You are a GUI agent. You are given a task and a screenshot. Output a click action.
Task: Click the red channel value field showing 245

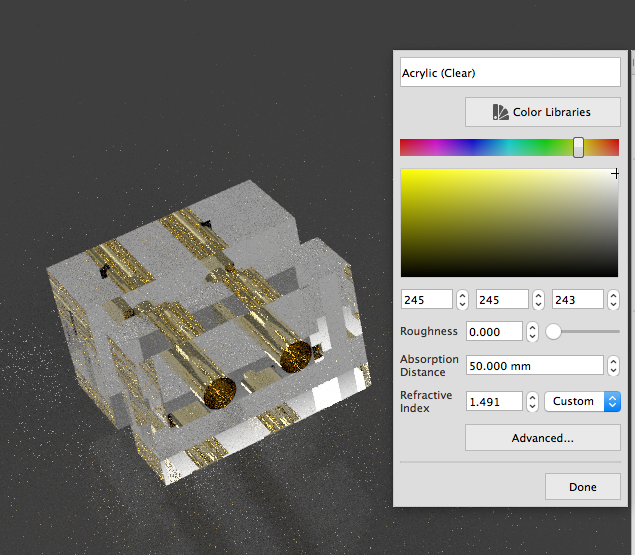tap(426, 299)
